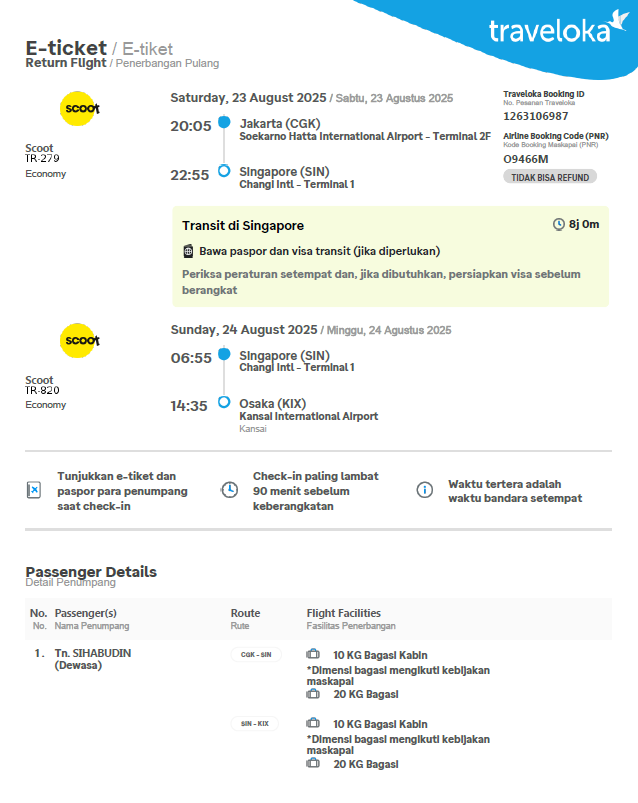This screenshot has height=803, width=638.
Task: Click the Passenger Details section heading
Action: point(91,572)
